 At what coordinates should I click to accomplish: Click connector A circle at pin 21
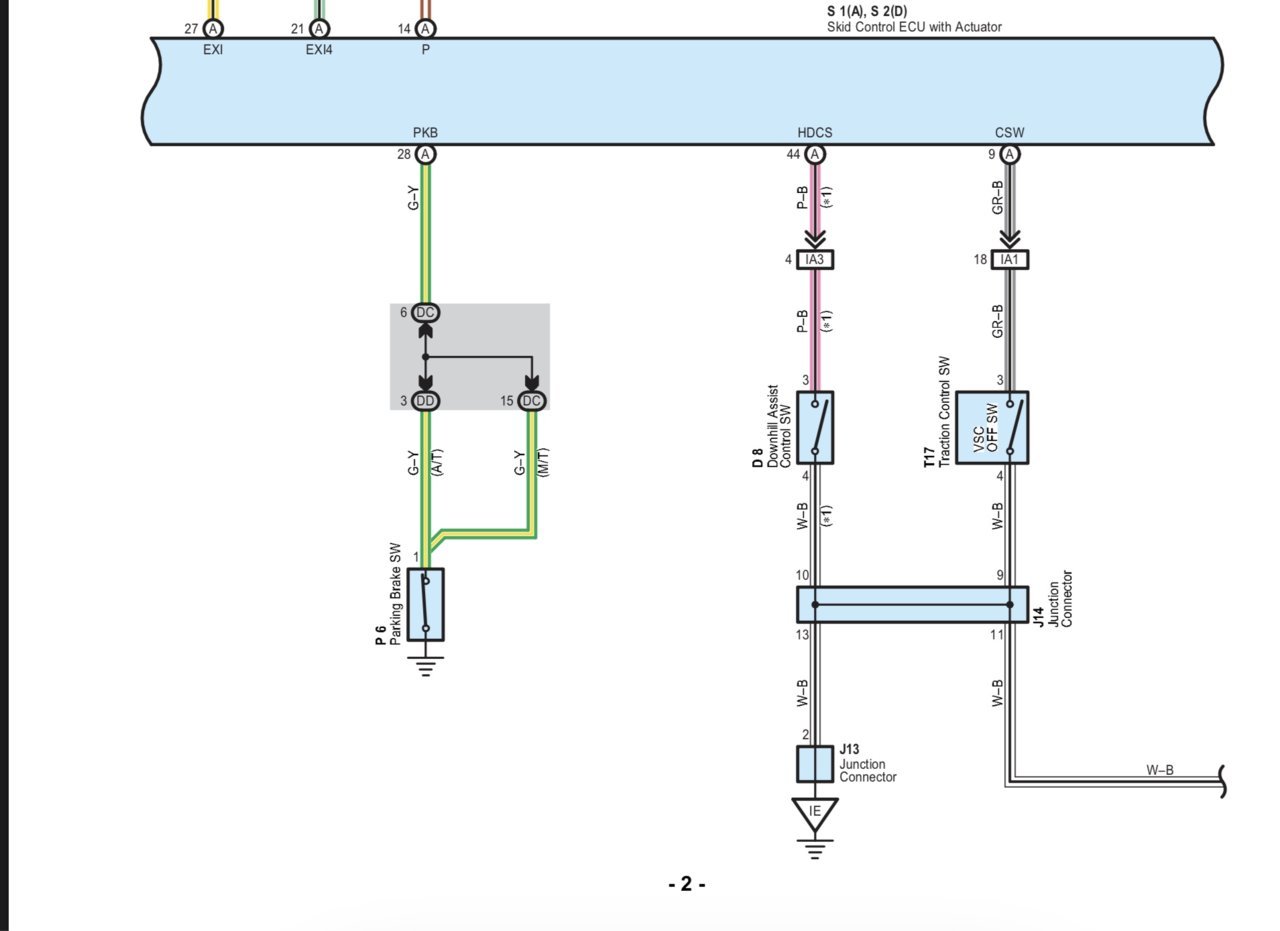(319, 29)
